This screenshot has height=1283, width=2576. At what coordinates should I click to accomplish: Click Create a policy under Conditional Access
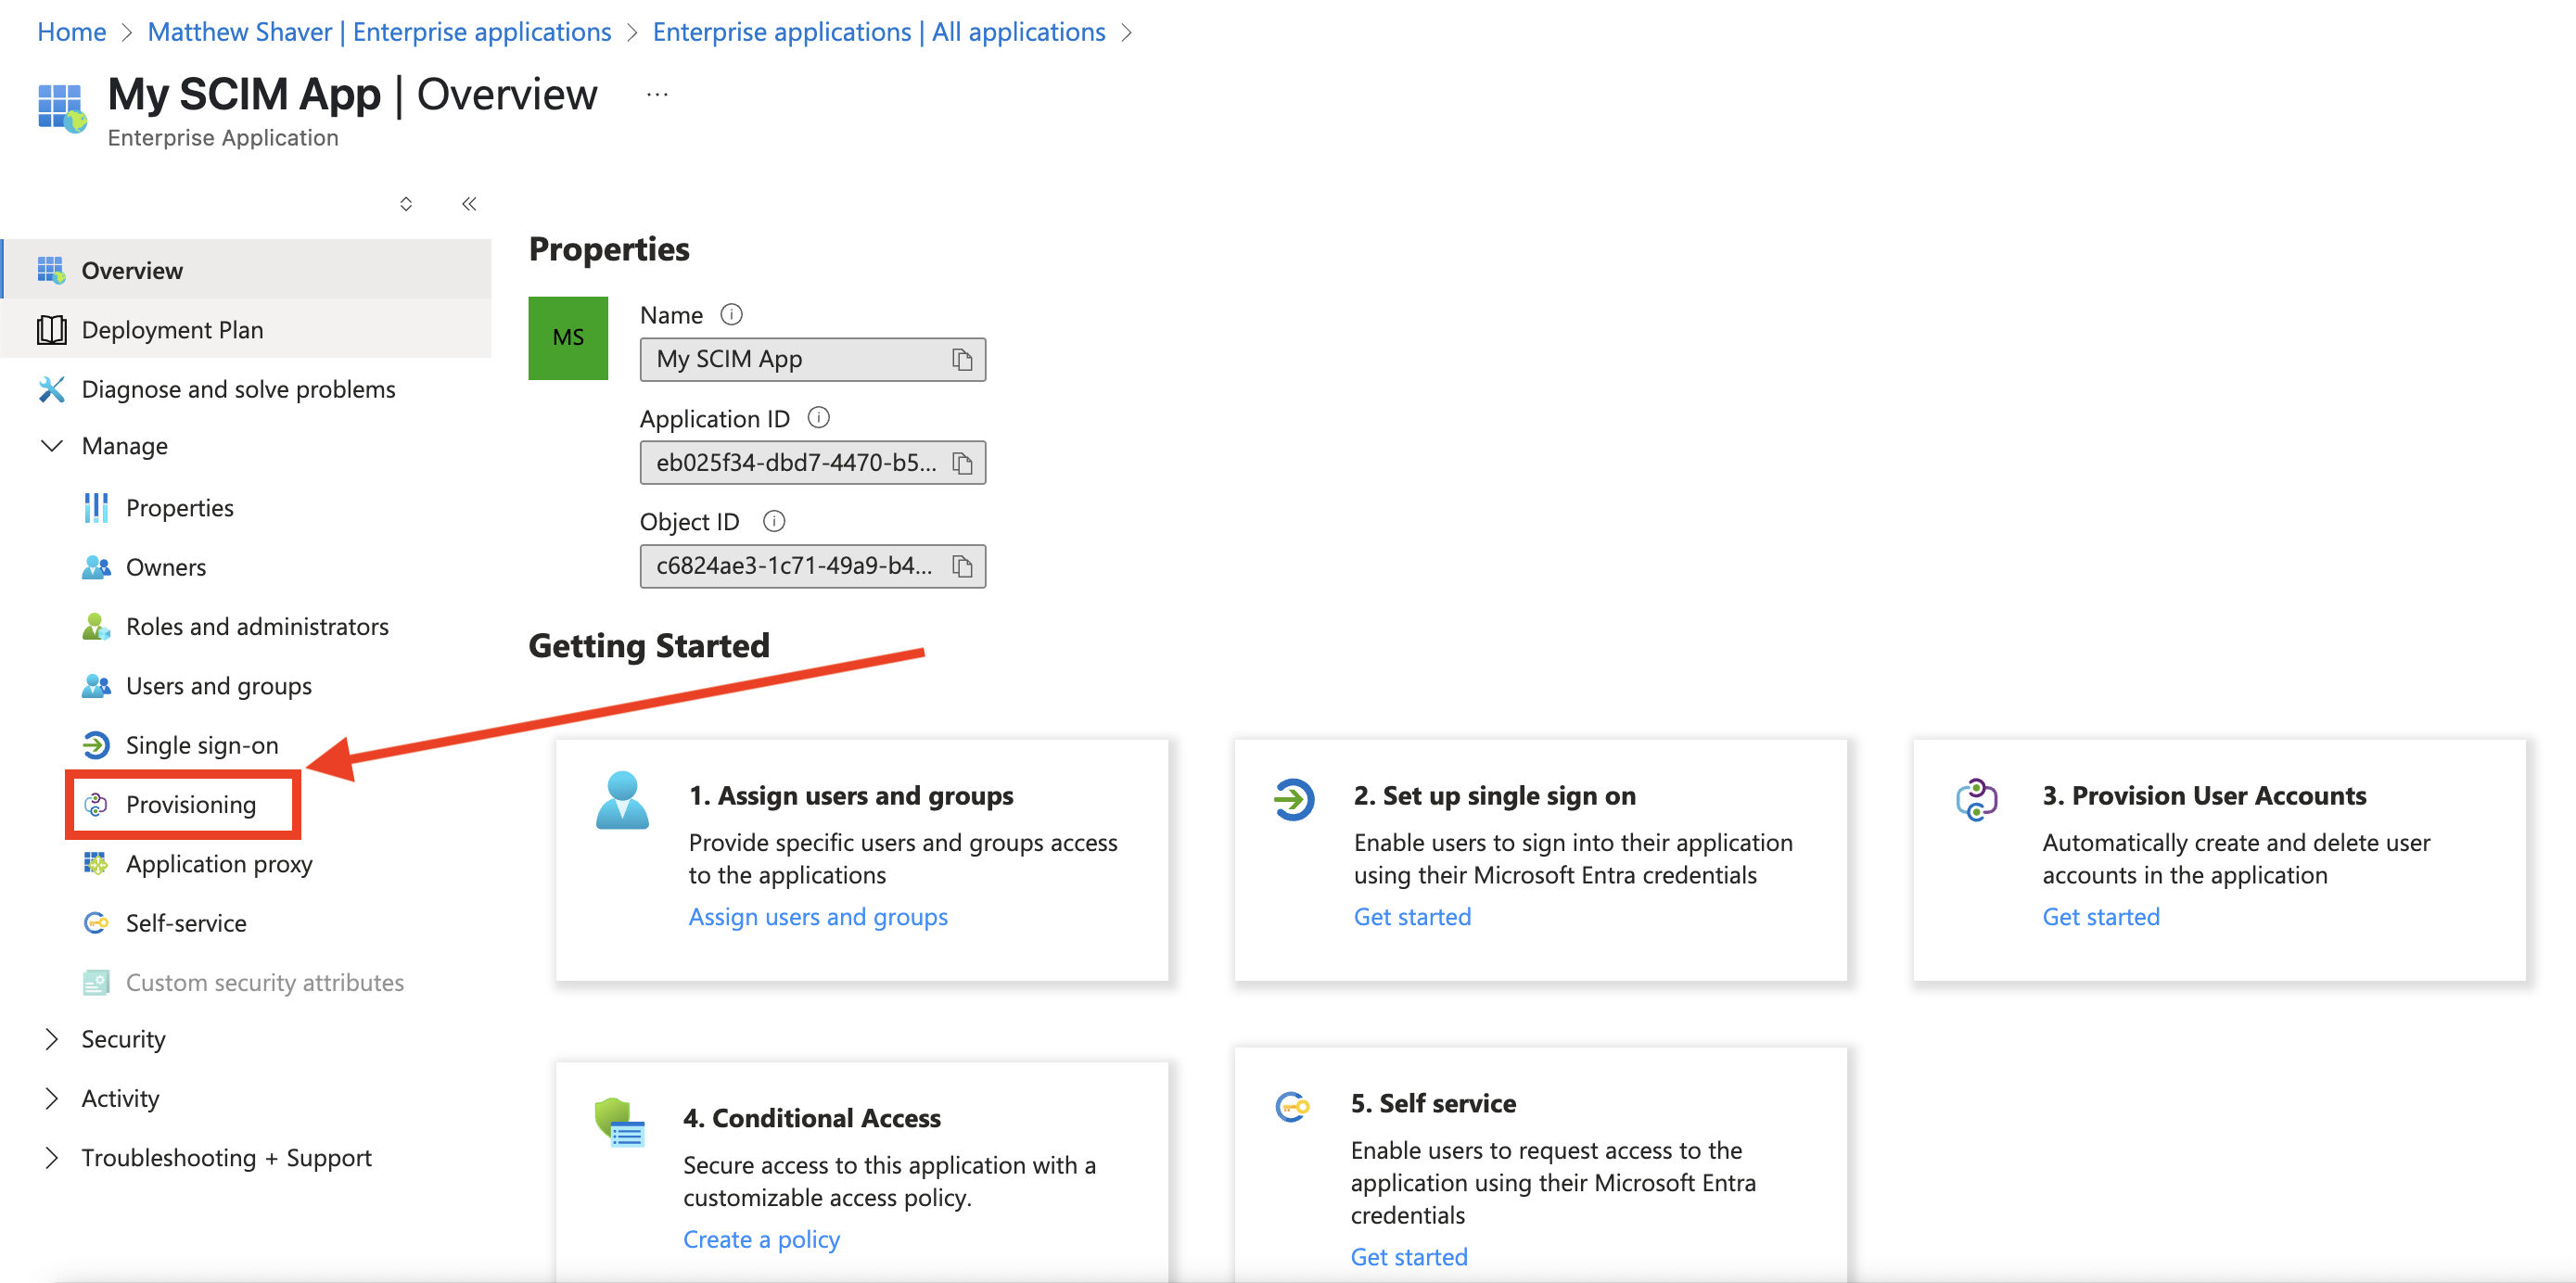point(761,1238)
